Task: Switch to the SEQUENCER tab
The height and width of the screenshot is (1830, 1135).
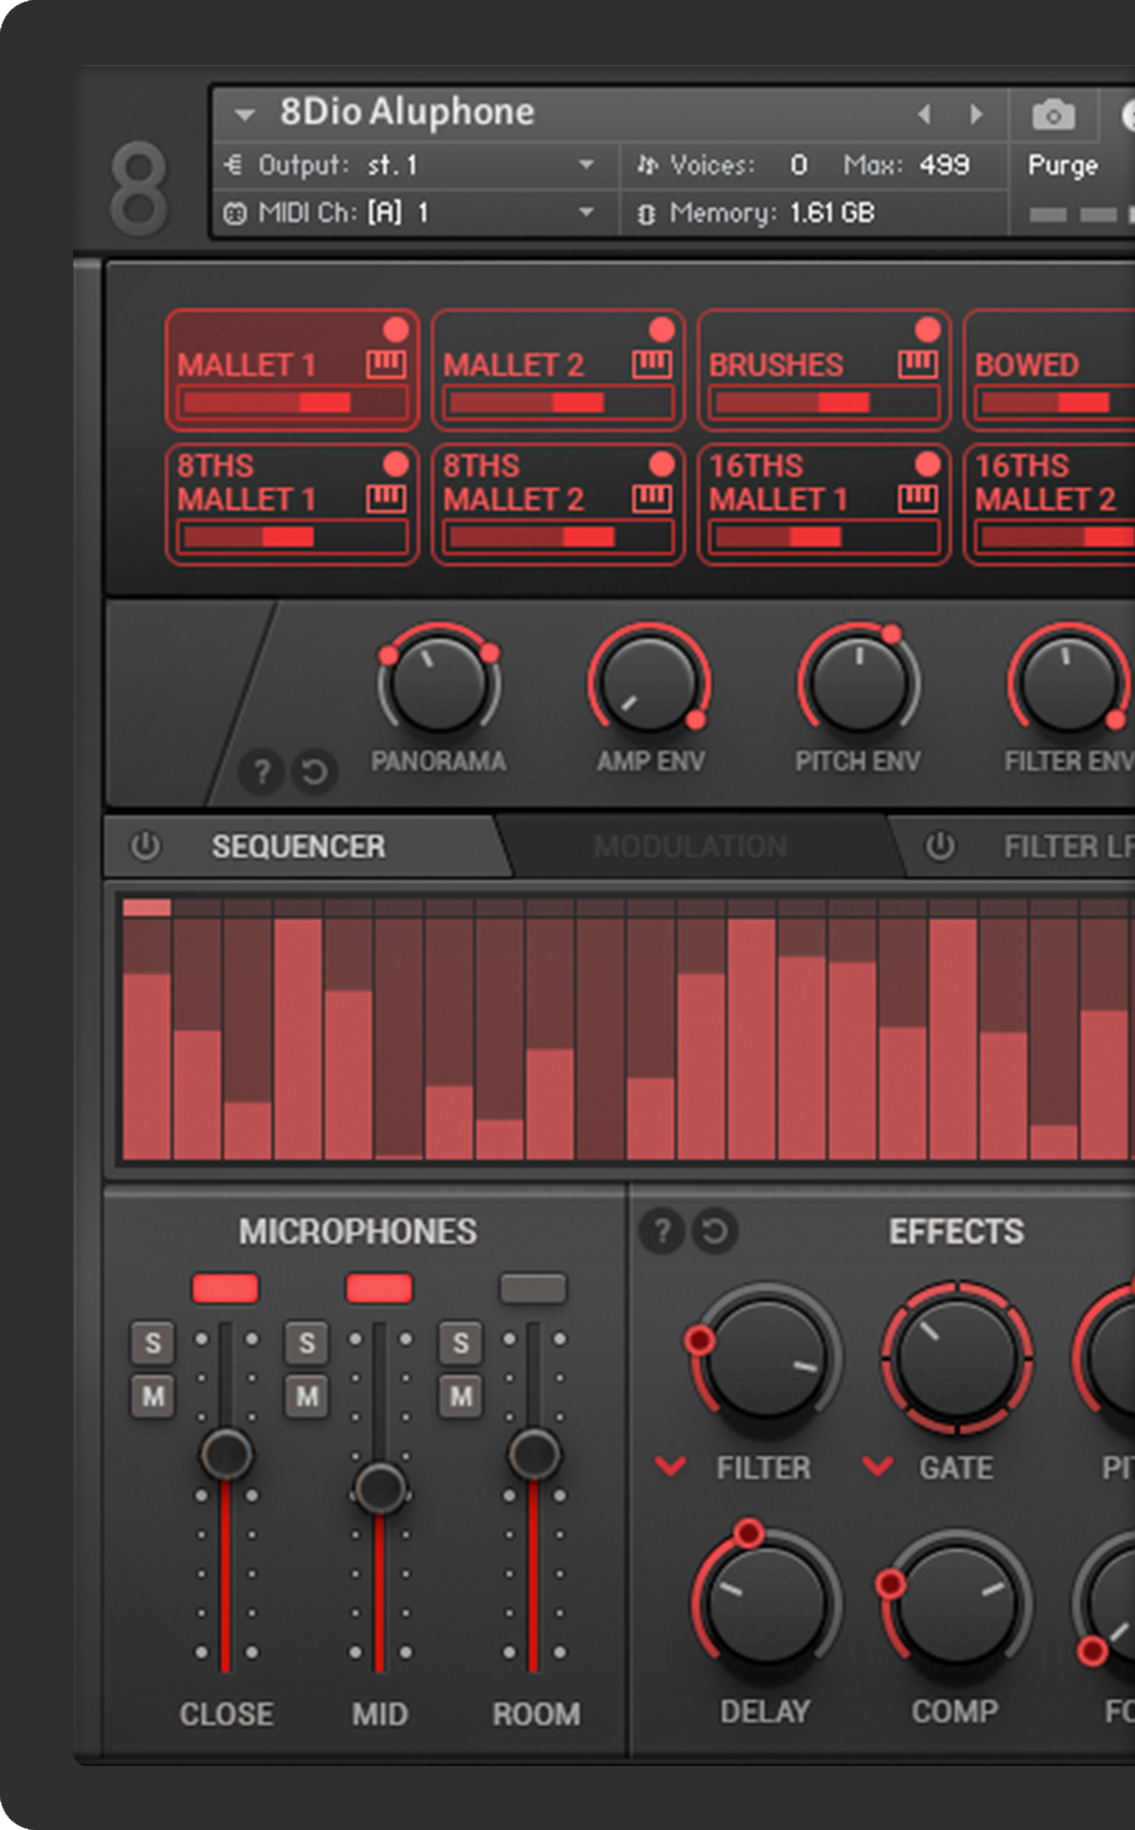Action: click(x=298, y=847)
